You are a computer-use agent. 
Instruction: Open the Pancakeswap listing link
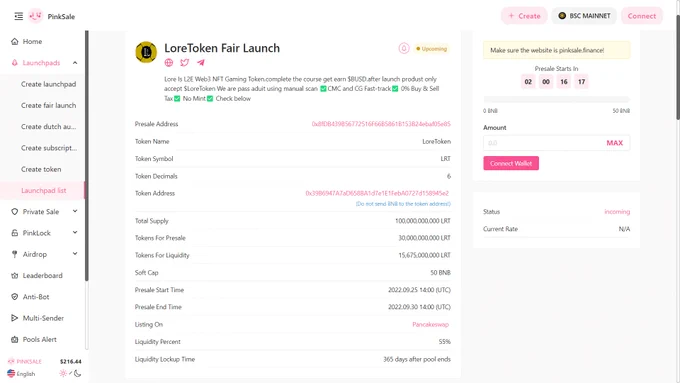click(430, 324)
